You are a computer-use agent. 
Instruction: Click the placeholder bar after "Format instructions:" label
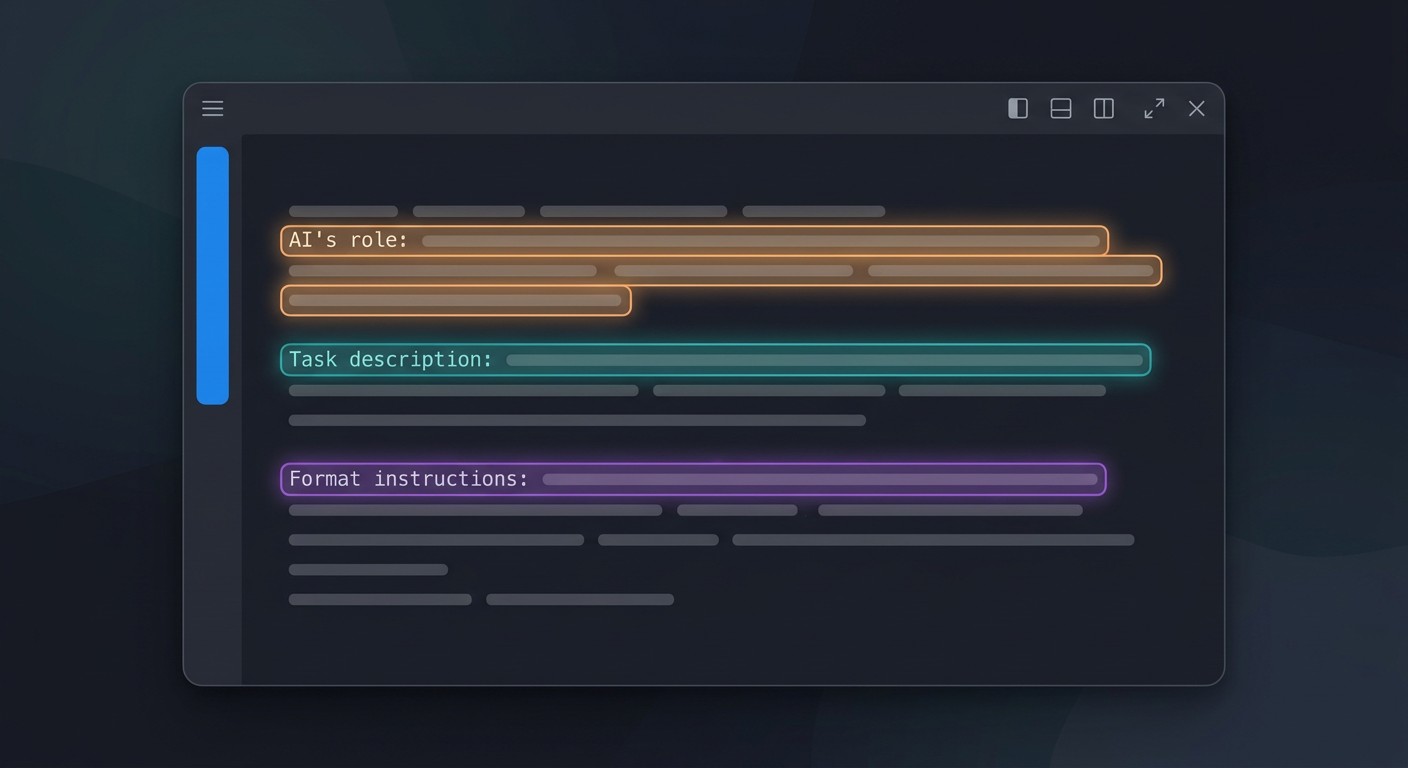tap(820, 479)
